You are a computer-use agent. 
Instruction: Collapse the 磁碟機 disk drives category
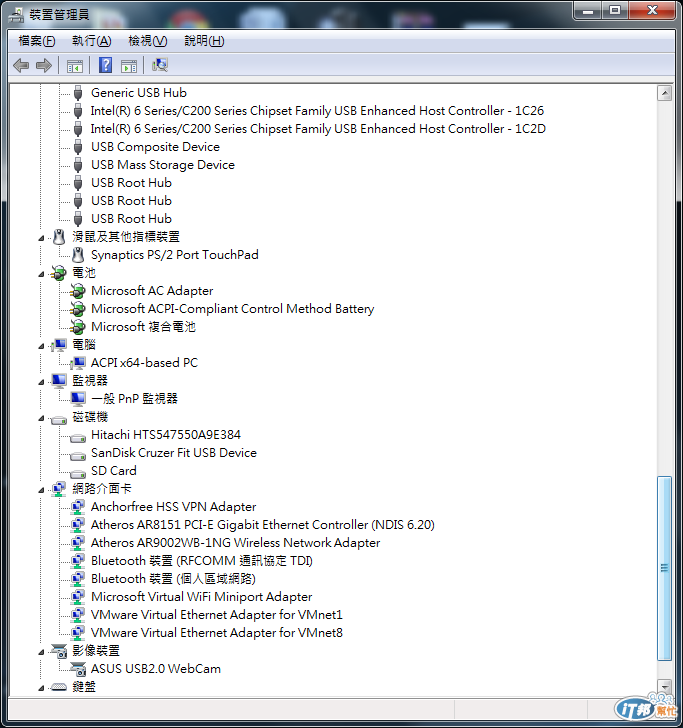(x=41, y=418)
